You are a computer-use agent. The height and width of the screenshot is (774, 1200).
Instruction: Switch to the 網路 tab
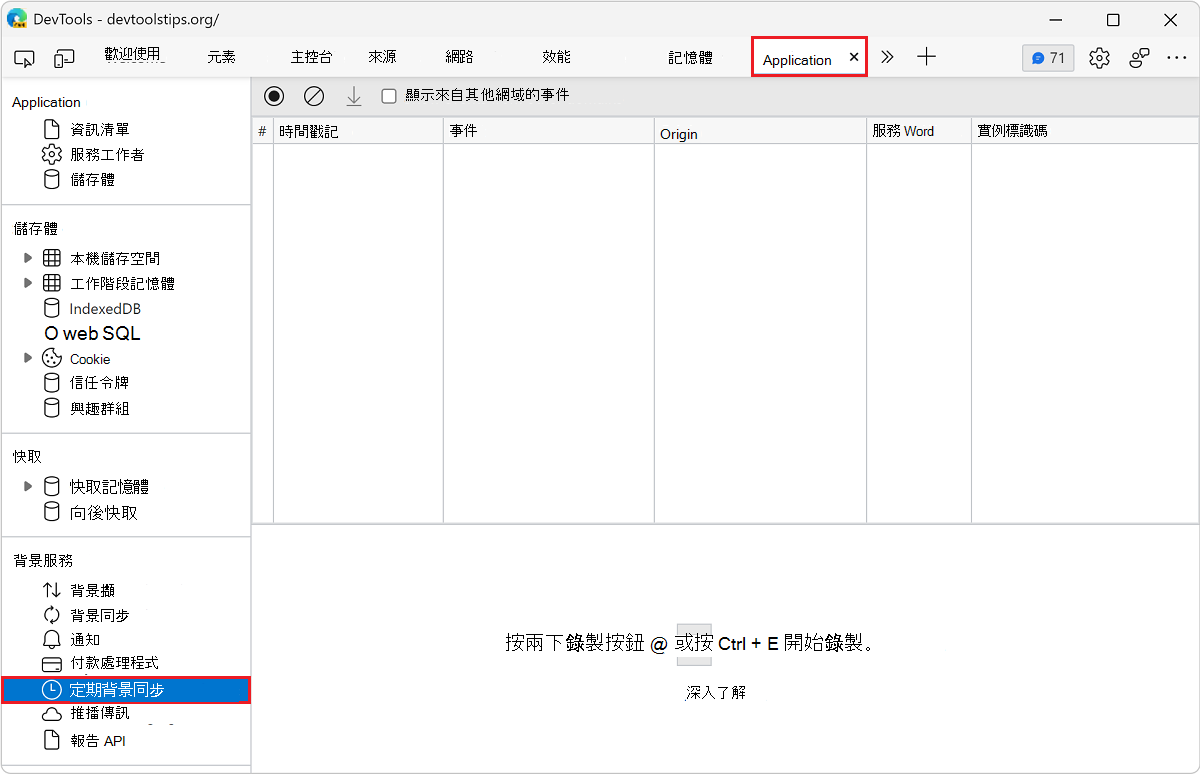click(x=458, y=58)
